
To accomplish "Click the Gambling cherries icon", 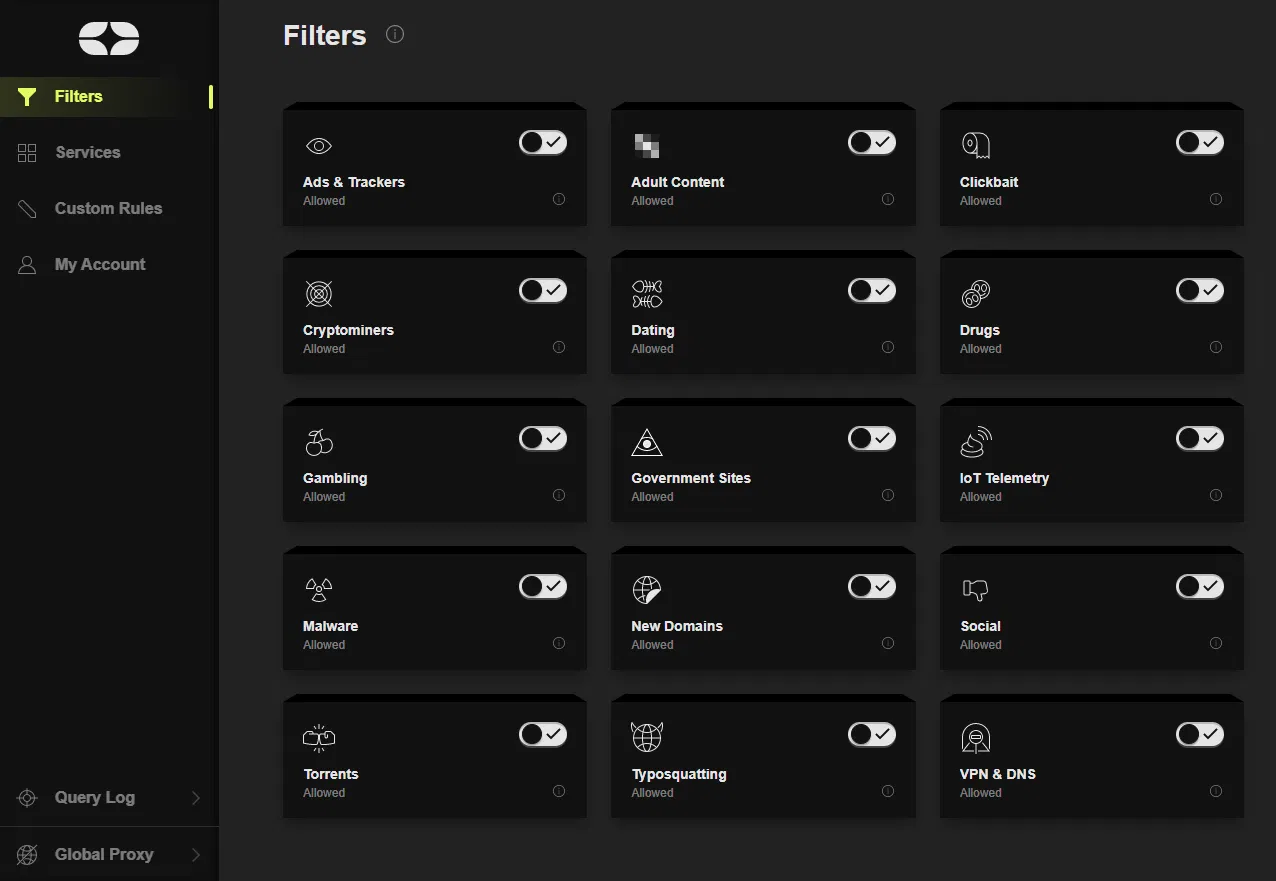I will point(318,442).
